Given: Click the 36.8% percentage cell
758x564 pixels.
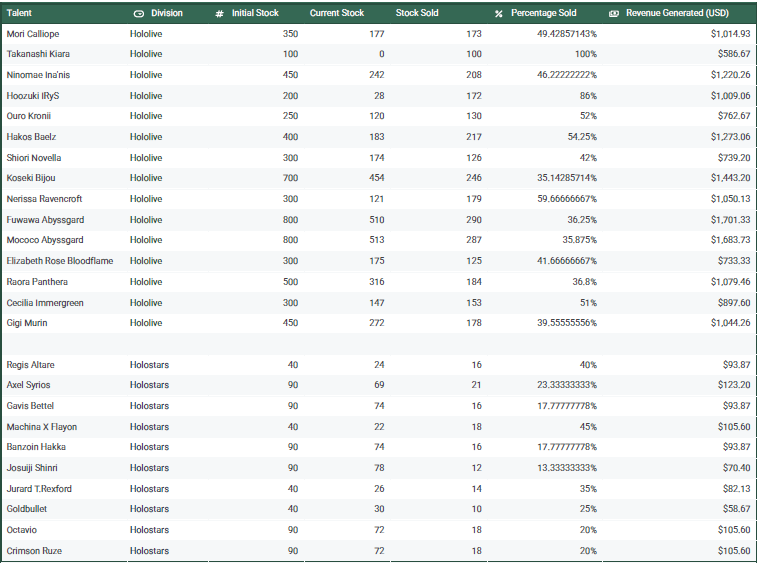Looking at the screenshot, I should pyautogui.click(x=584, y=282).
